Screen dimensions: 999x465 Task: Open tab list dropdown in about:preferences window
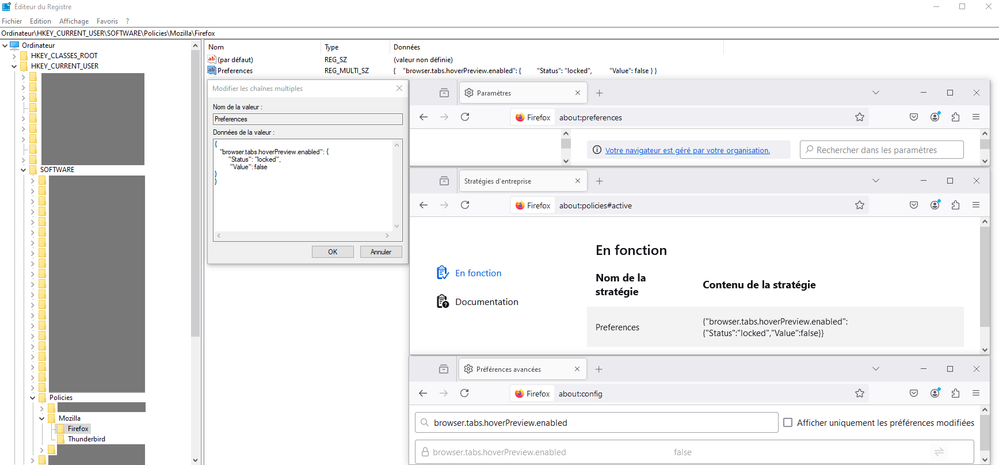[x=875, y=93]
